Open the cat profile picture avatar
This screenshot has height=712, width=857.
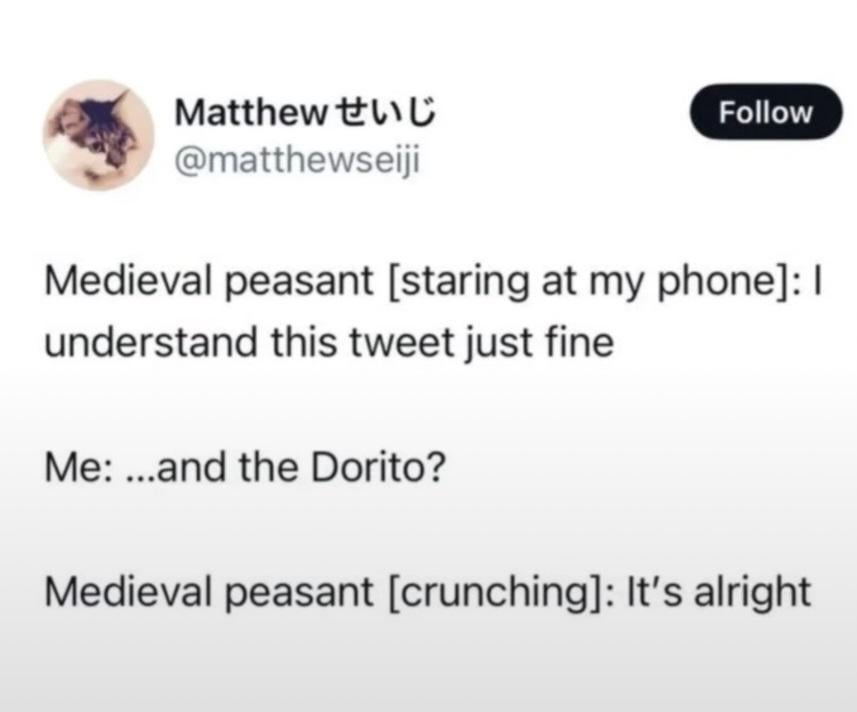pos(99,135)
